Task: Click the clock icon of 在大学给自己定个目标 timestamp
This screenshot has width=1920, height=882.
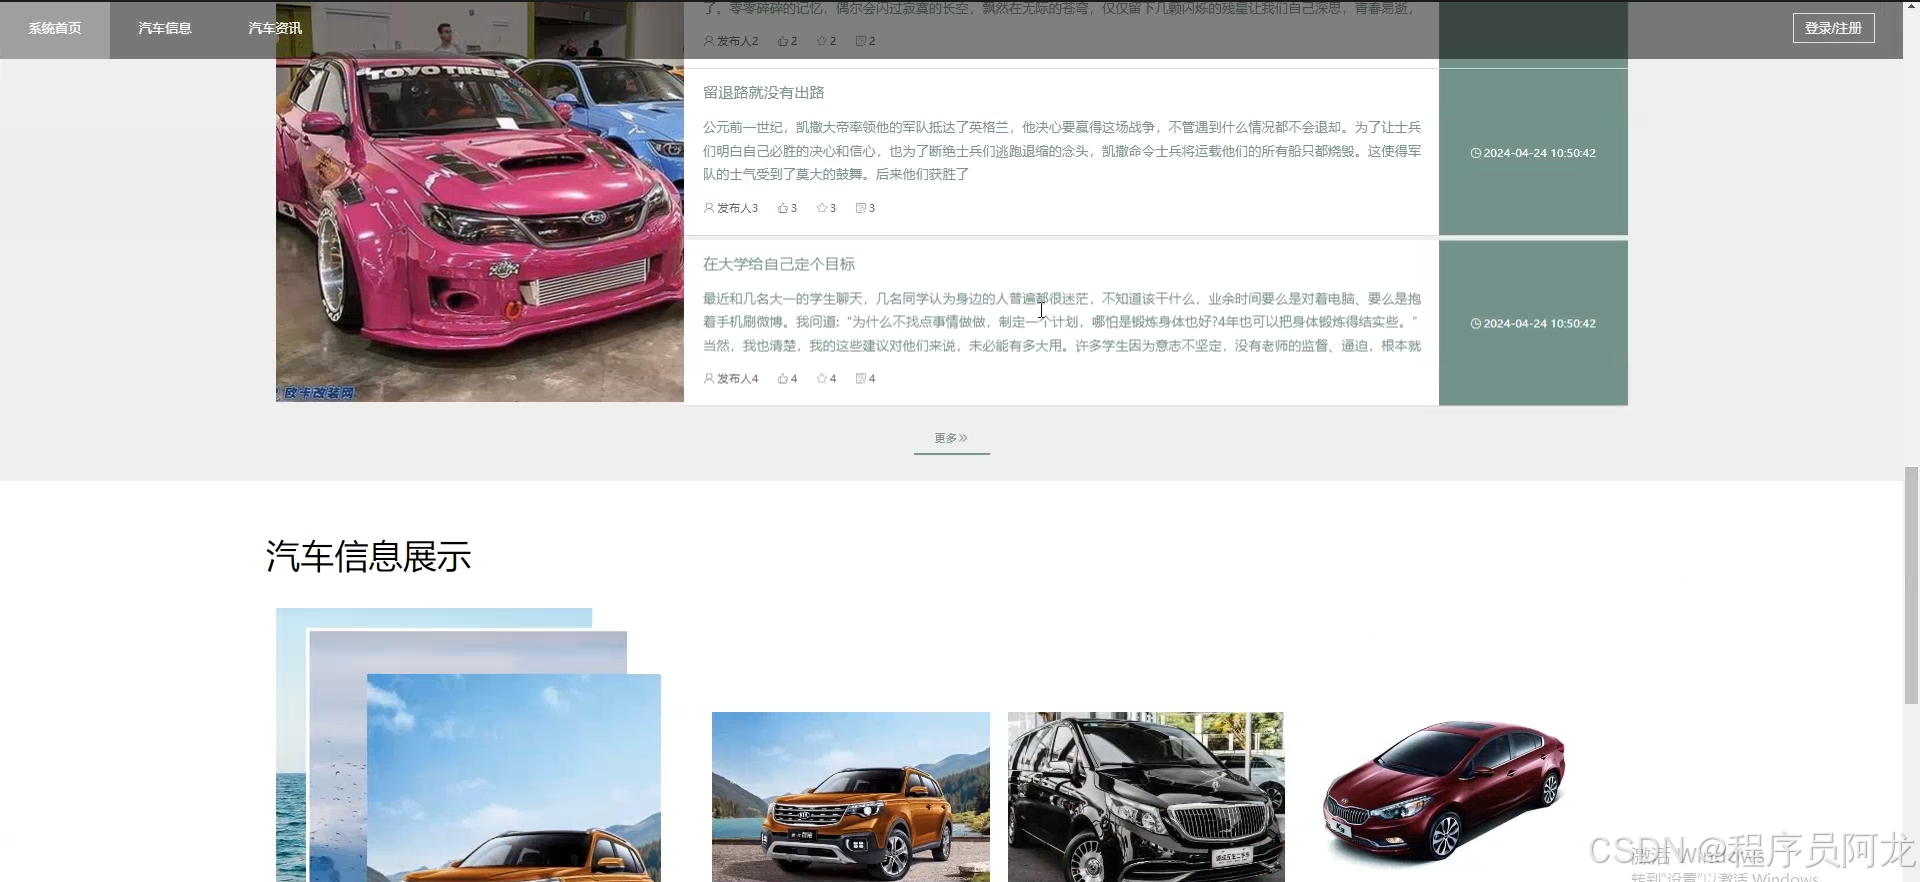Action: click(x=1476, y=323)
